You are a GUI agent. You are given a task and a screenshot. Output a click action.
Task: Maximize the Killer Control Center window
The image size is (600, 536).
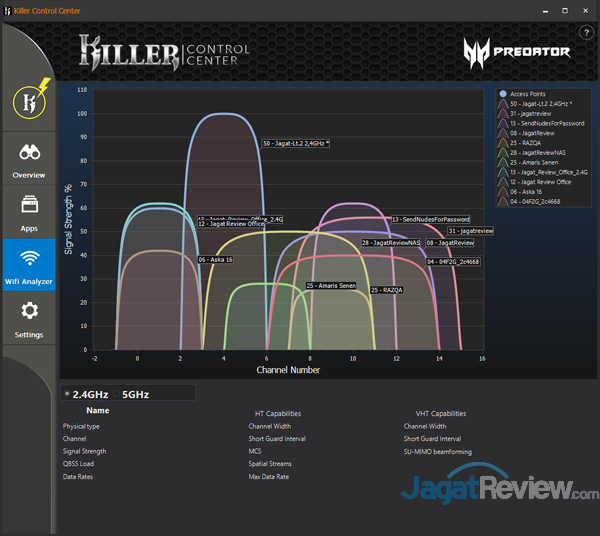tap(565, 11)
